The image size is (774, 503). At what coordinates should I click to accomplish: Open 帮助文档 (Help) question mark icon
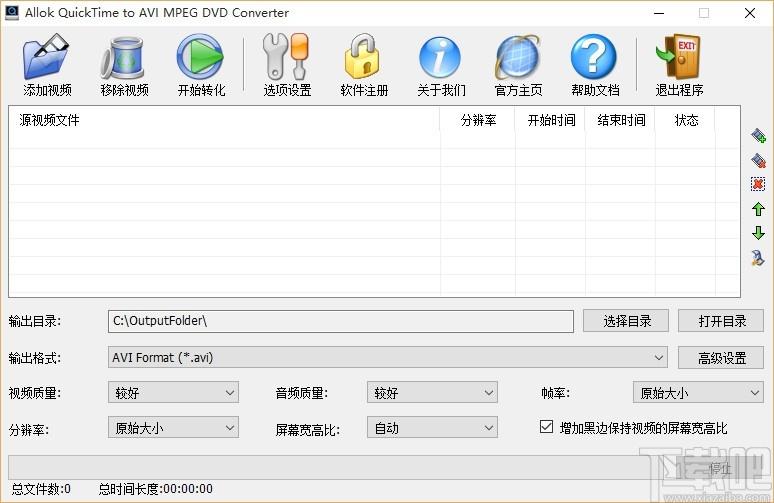[594, 57]
